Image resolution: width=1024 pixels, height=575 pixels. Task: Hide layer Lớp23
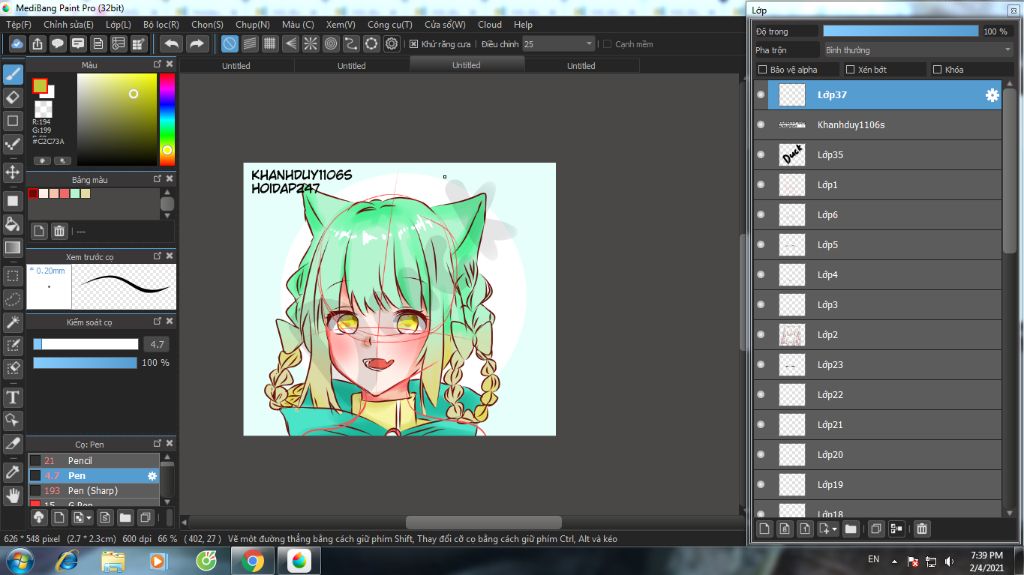(761, 365)
